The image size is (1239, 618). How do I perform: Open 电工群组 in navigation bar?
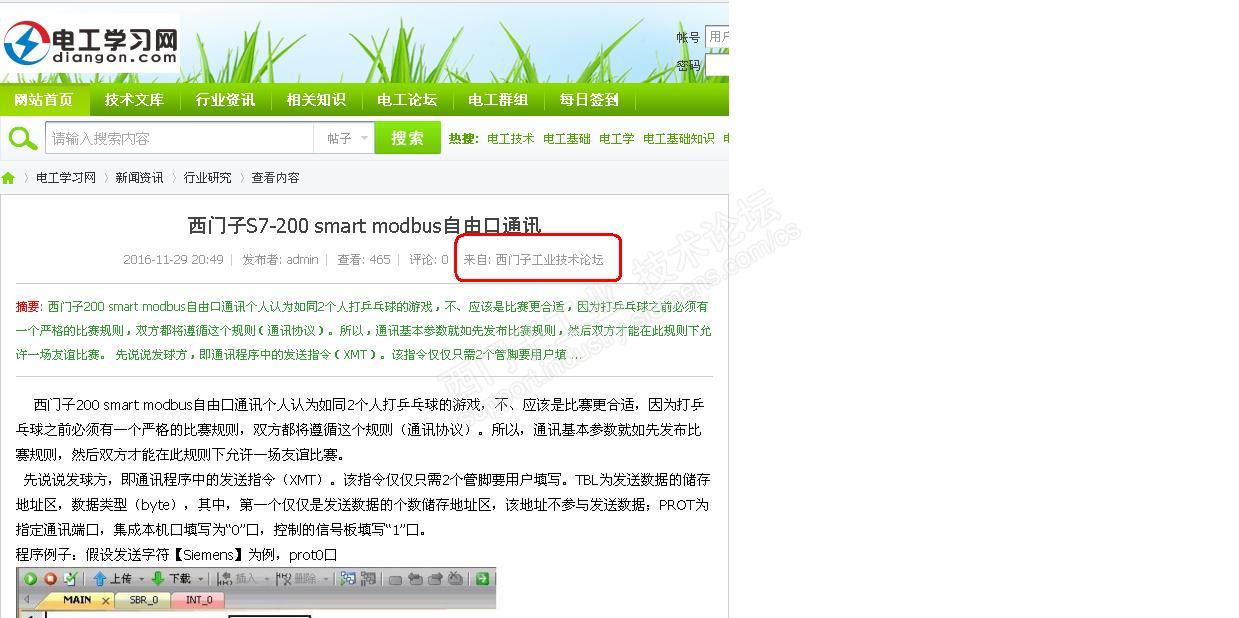498,100
